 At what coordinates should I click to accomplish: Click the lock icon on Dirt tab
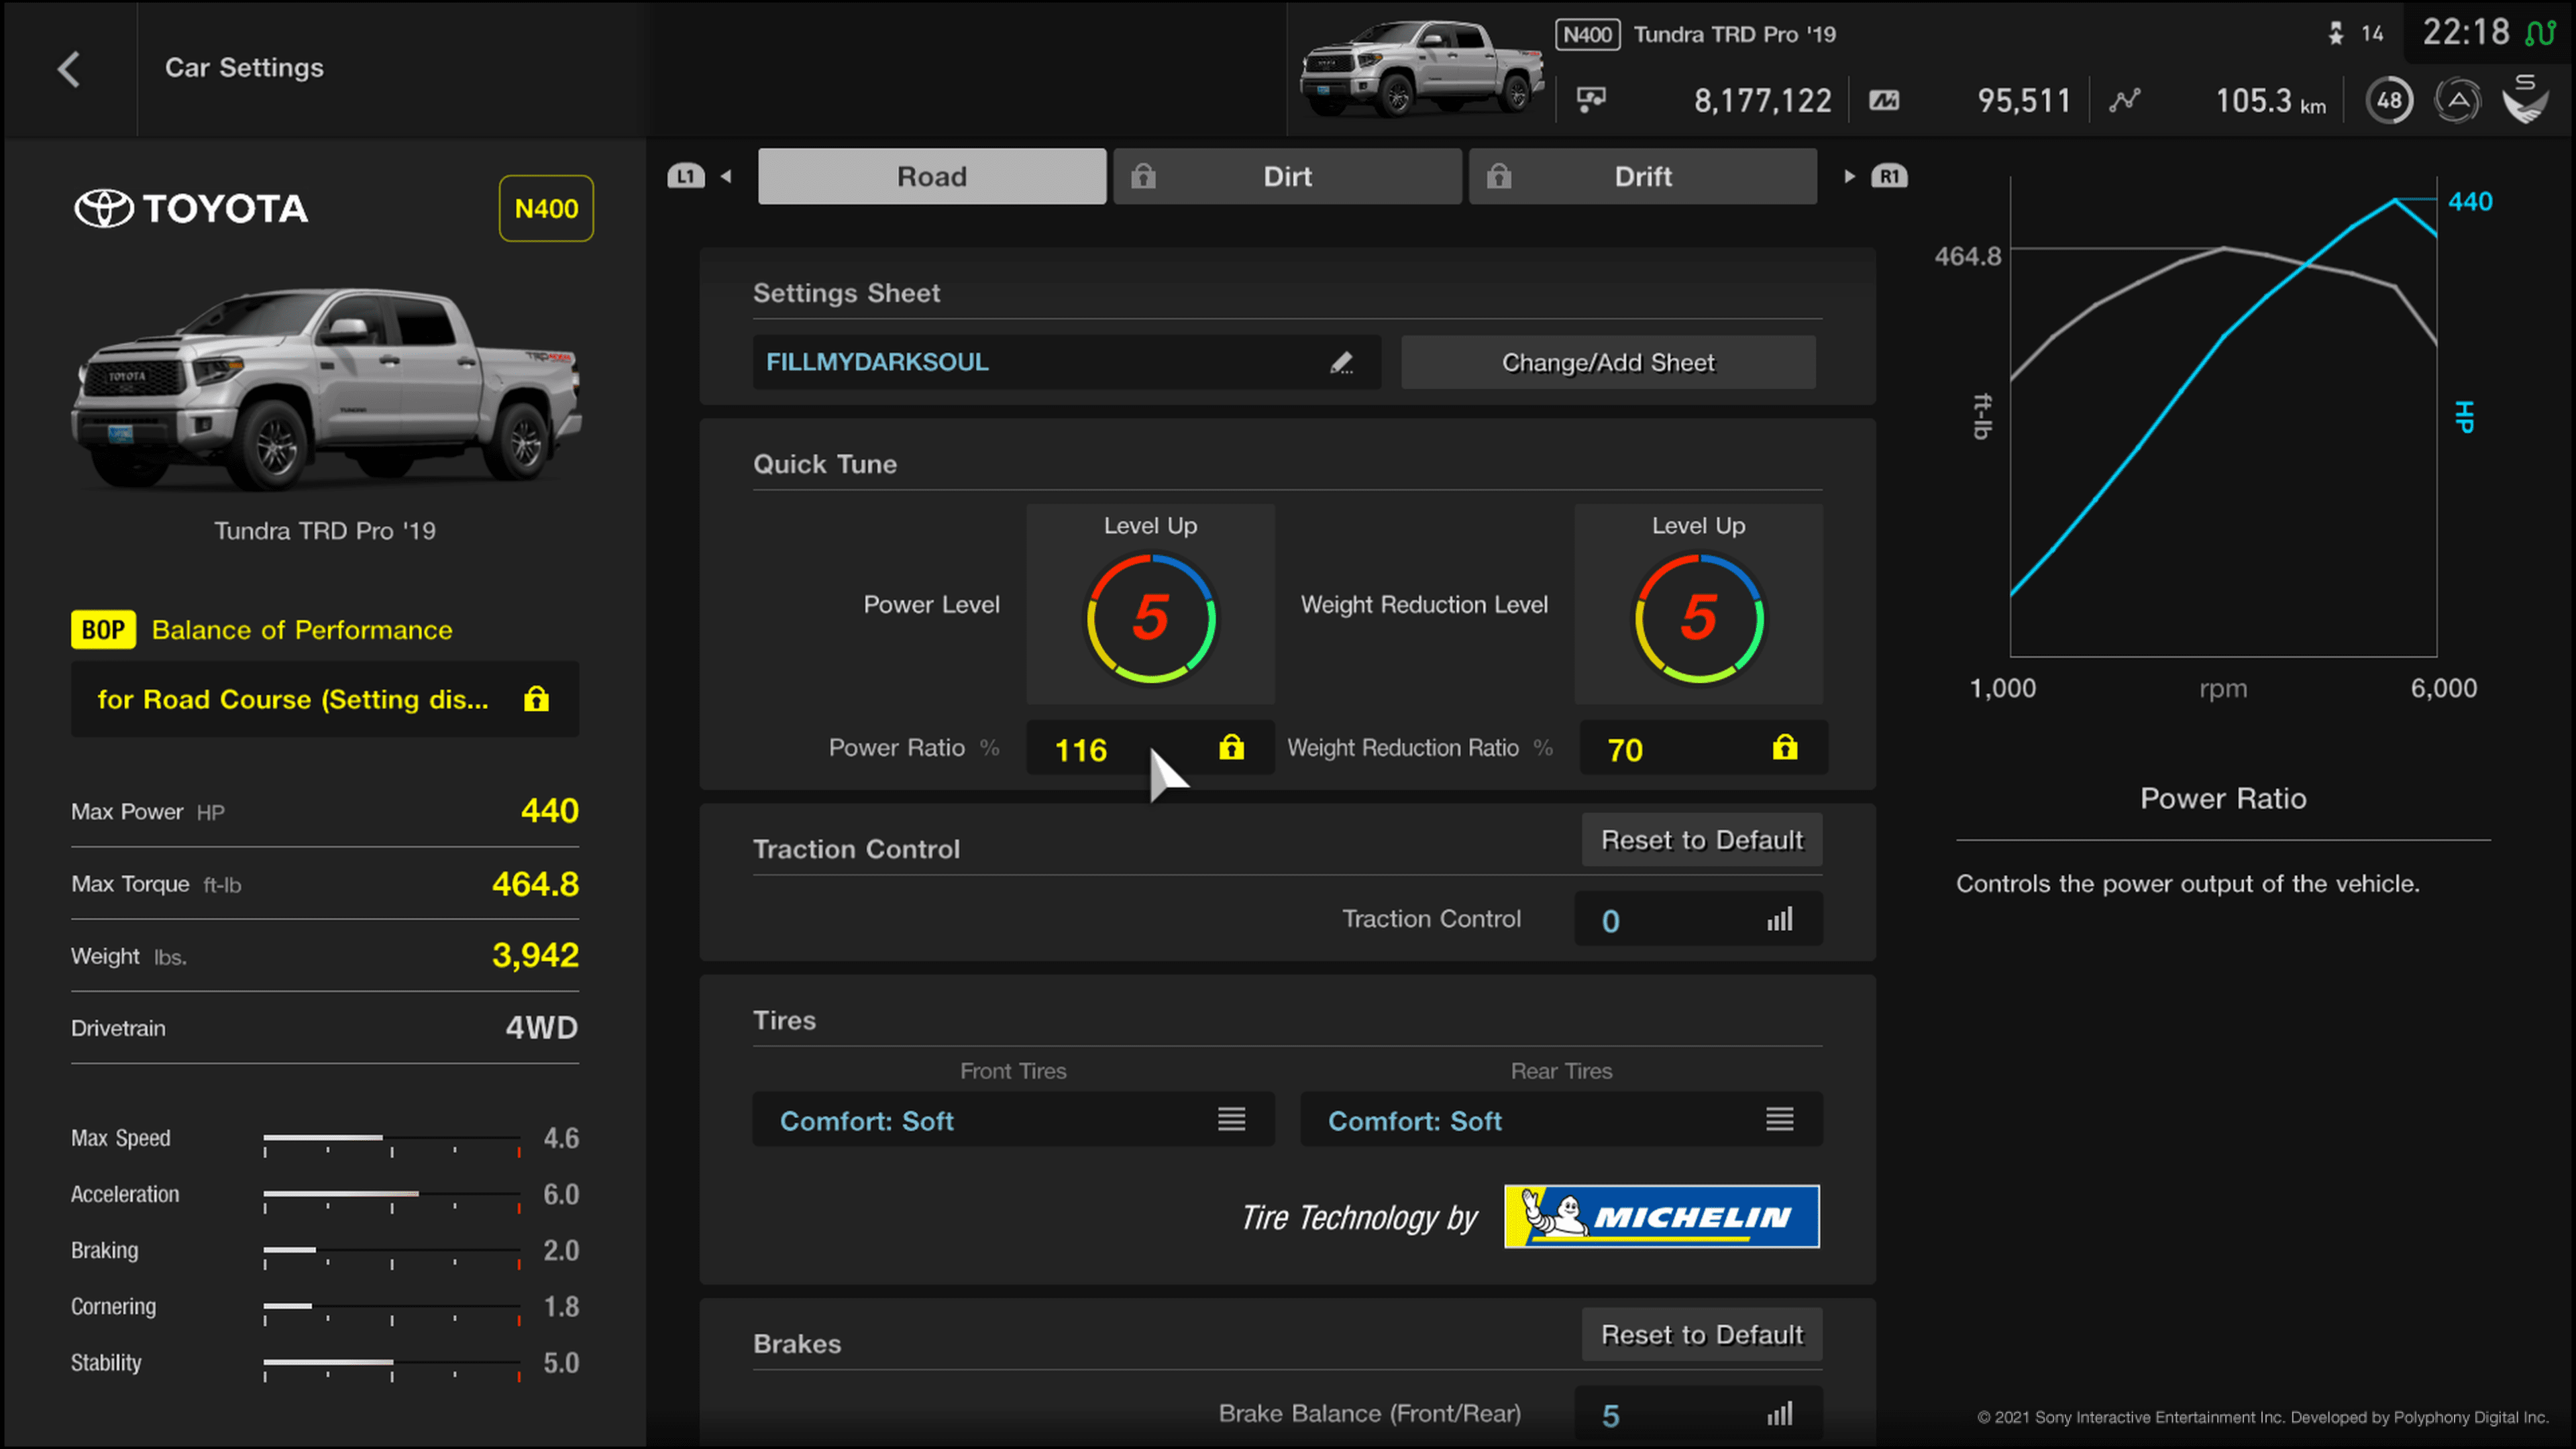click(1146, 175)
